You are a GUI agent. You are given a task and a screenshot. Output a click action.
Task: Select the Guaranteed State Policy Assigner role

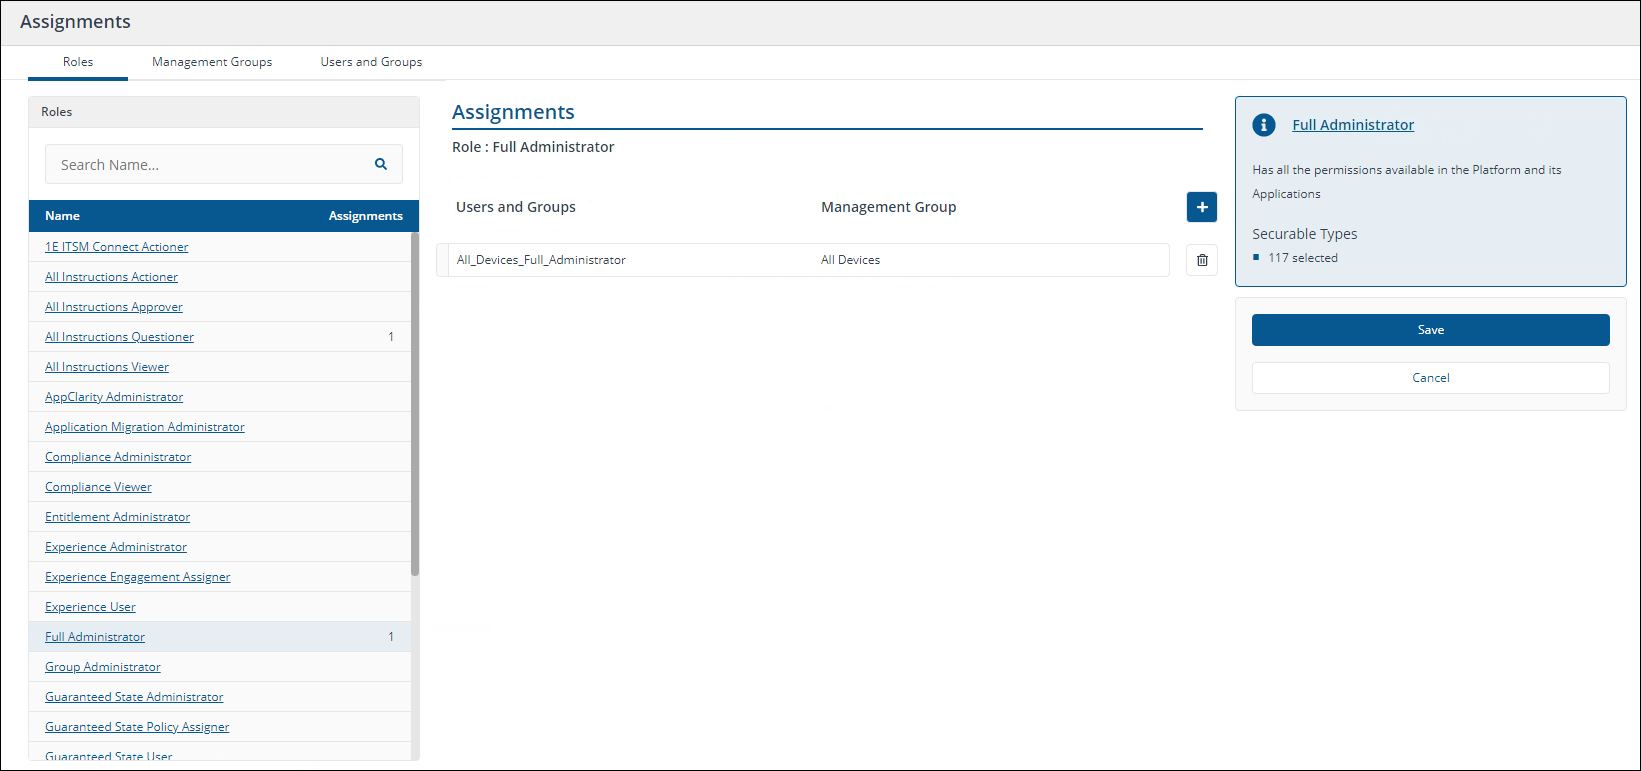click(137, 727)
